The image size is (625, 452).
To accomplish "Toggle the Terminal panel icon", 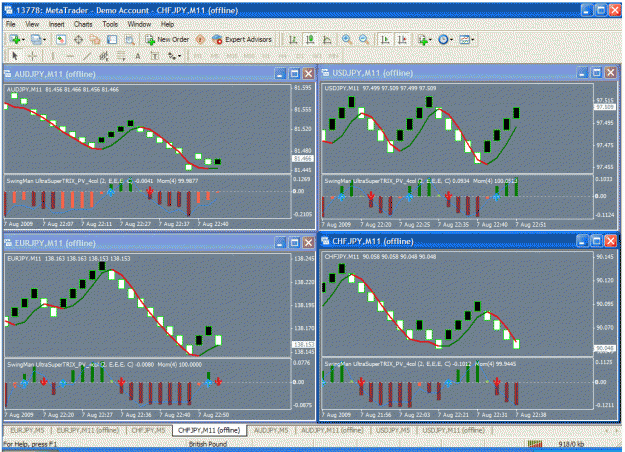I will pos(112,39).
